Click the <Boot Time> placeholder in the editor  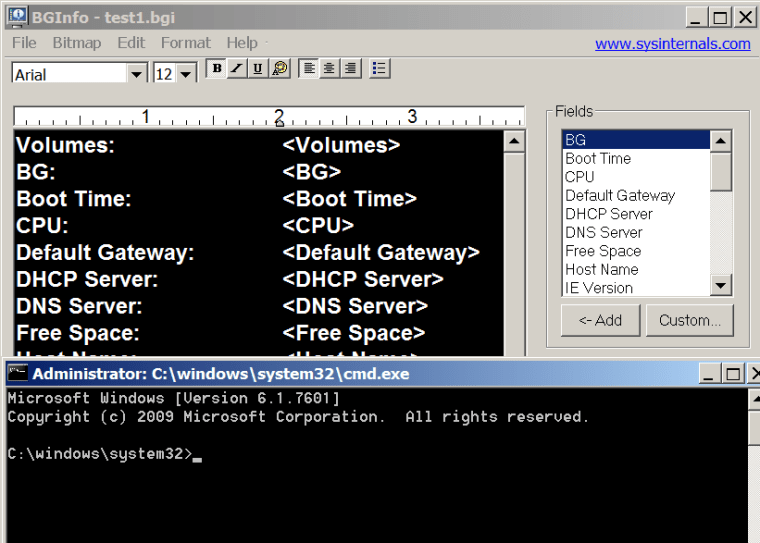tap(349, 198)
